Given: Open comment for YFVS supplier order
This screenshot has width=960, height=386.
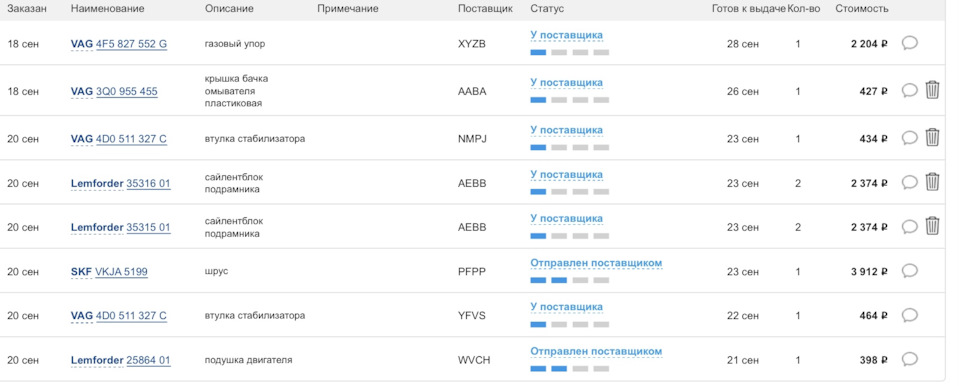Looking at the screenshot, I should 910,316.
